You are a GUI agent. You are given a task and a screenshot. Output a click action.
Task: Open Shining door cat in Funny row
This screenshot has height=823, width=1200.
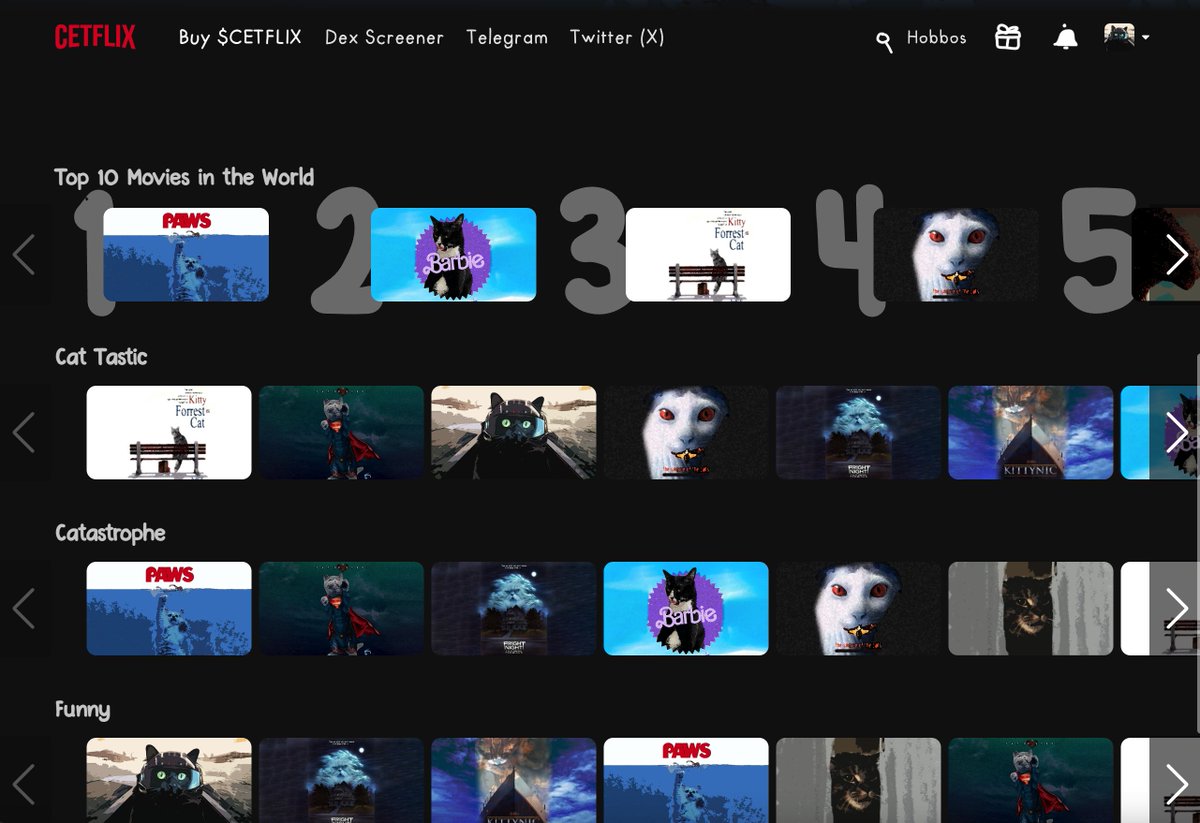(858, 780)
